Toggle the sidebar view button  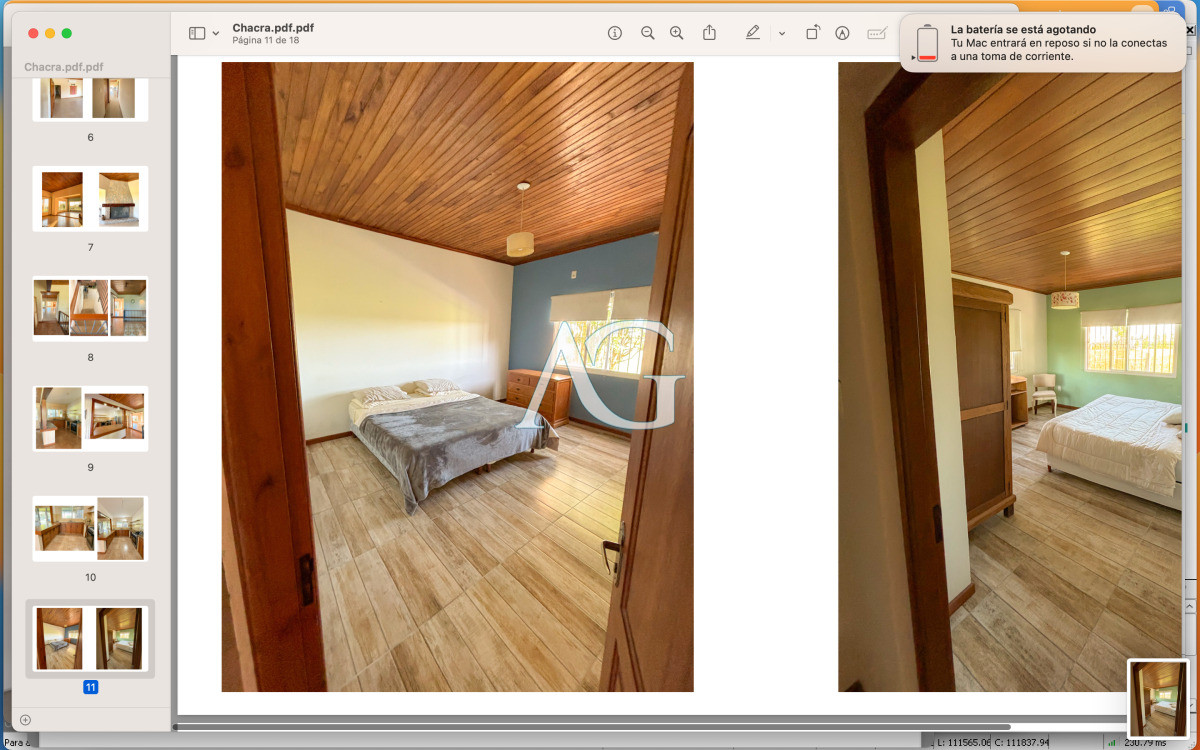point(197,33)
